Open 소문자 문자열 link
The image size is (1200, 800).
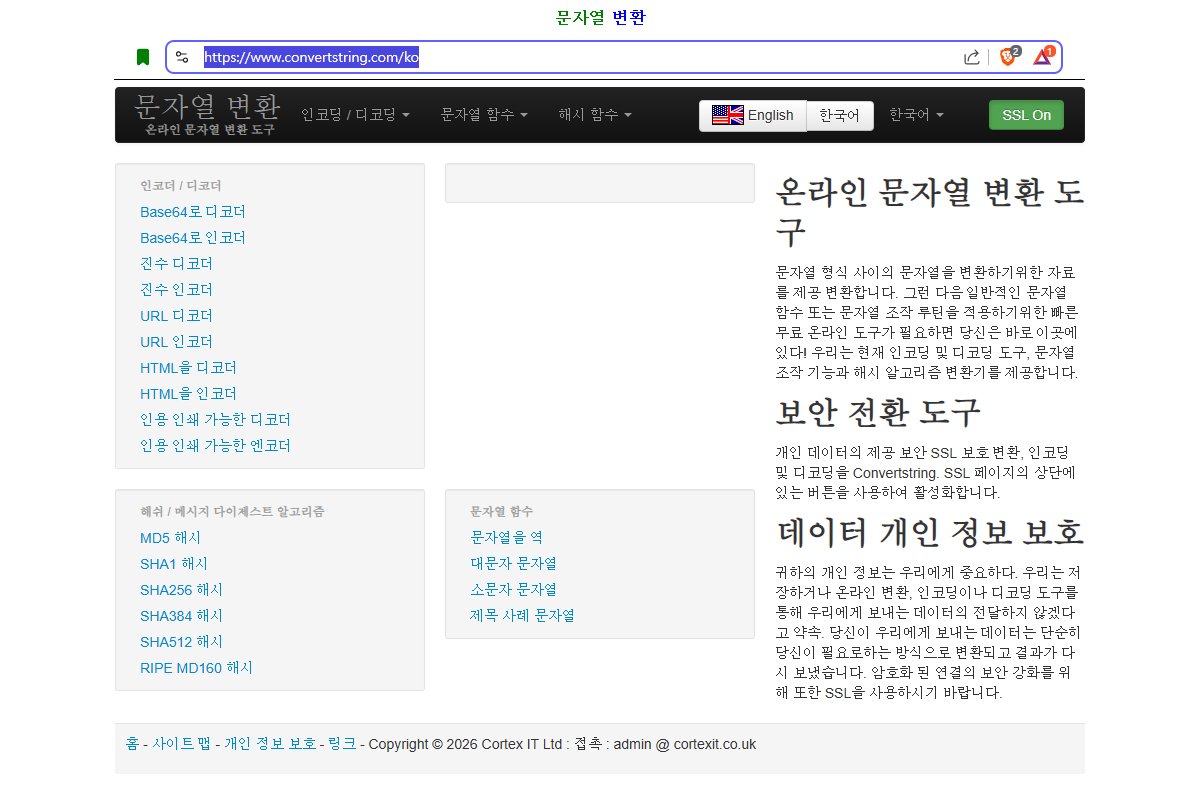click(x=513, y=590)
